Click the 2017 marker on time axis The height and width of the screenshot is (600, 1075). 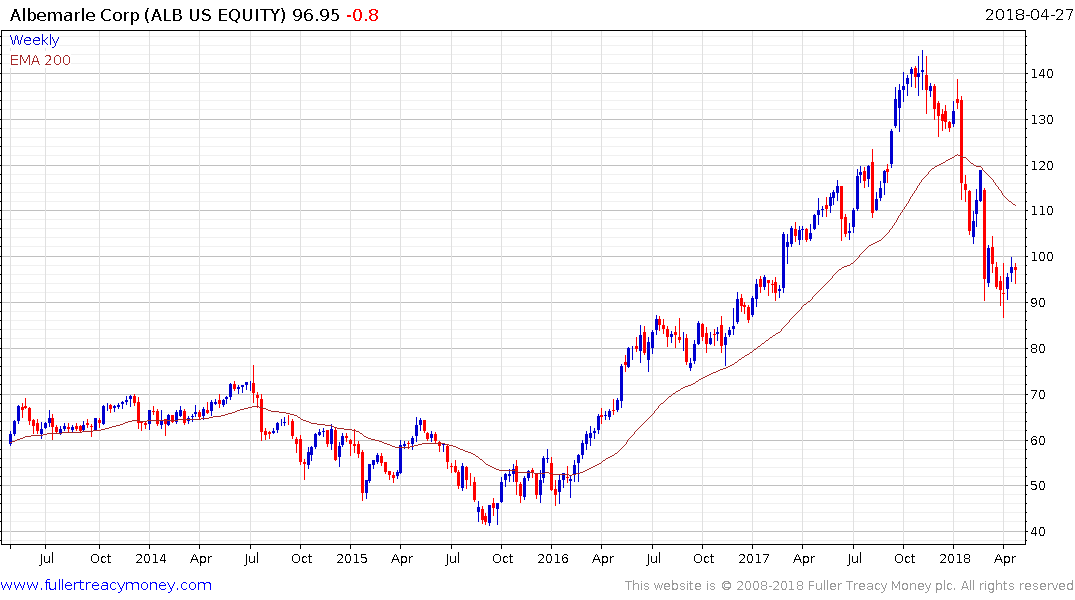[x=753, y=558]
